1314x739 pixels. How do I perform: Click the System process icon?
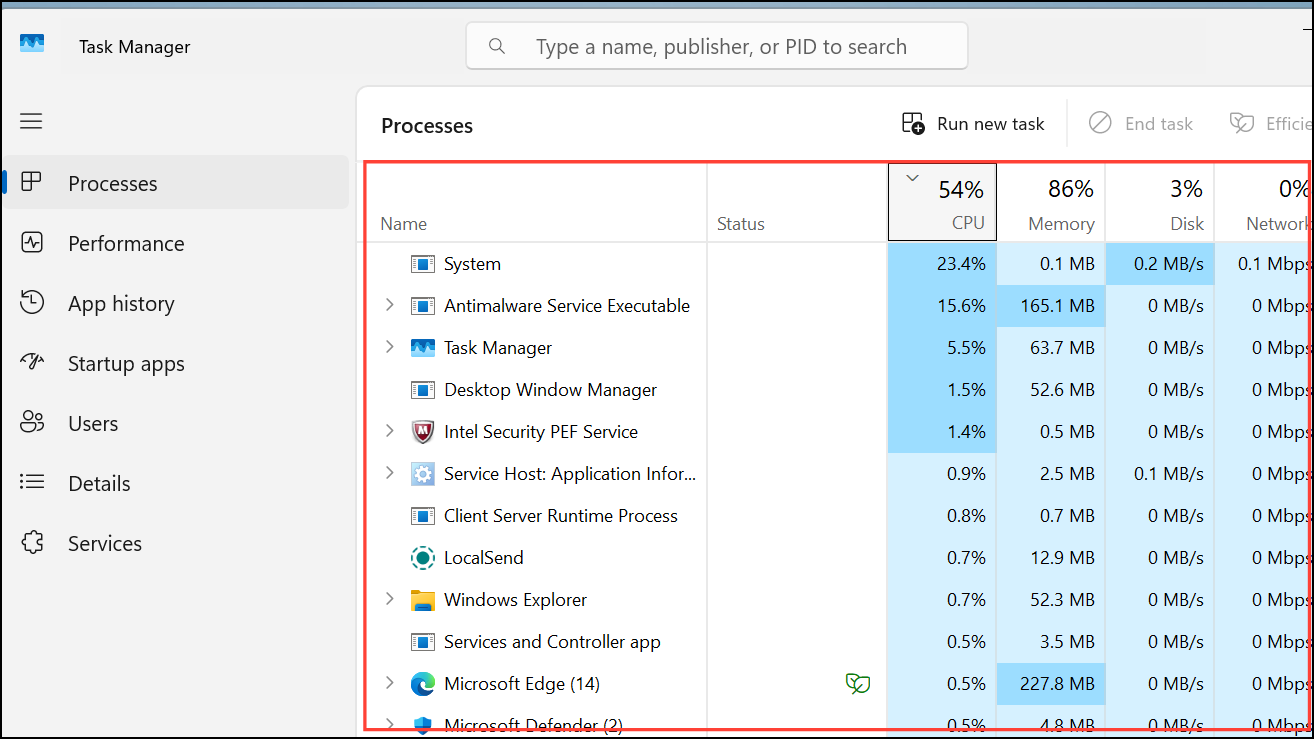422,264
